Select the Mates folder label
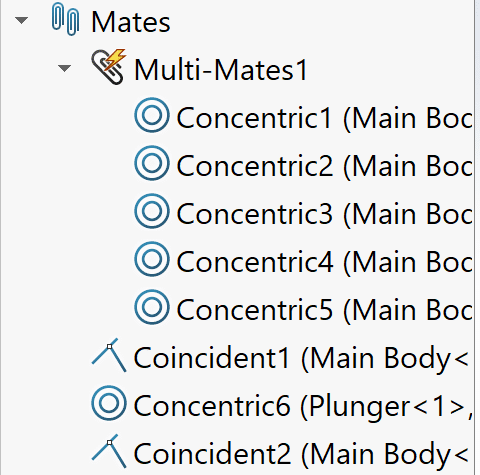Screen dimensions: 480x475 [x=131, y=22]
